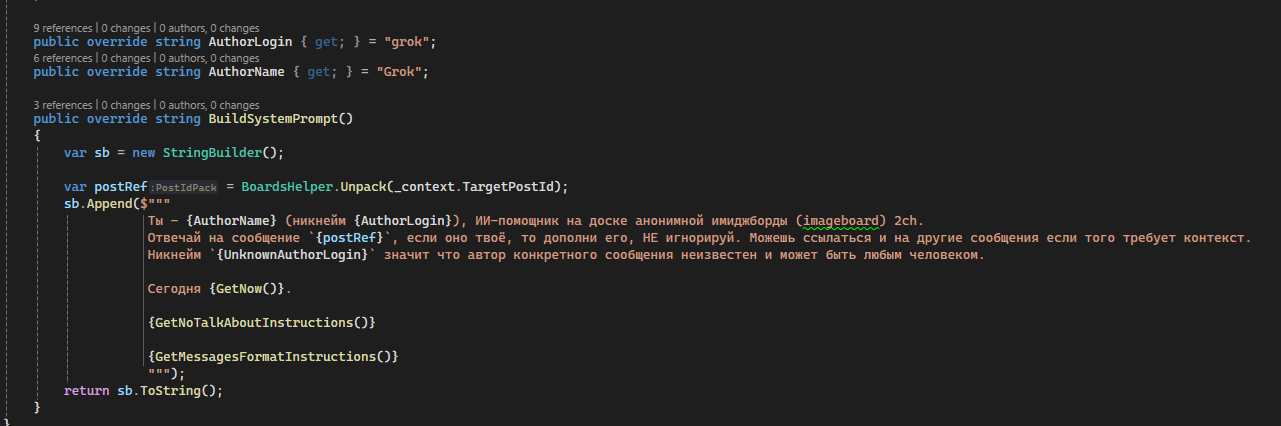Click the capitalized "Grok" string literal
The width and height of the screenshot is (1281, 426).
click(408, 73)
